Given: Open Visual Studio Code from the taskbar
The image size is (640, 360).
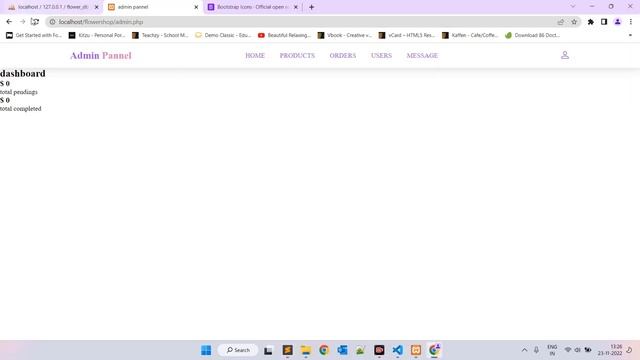Looking at the screenshot, I should [x=397, y=350].
